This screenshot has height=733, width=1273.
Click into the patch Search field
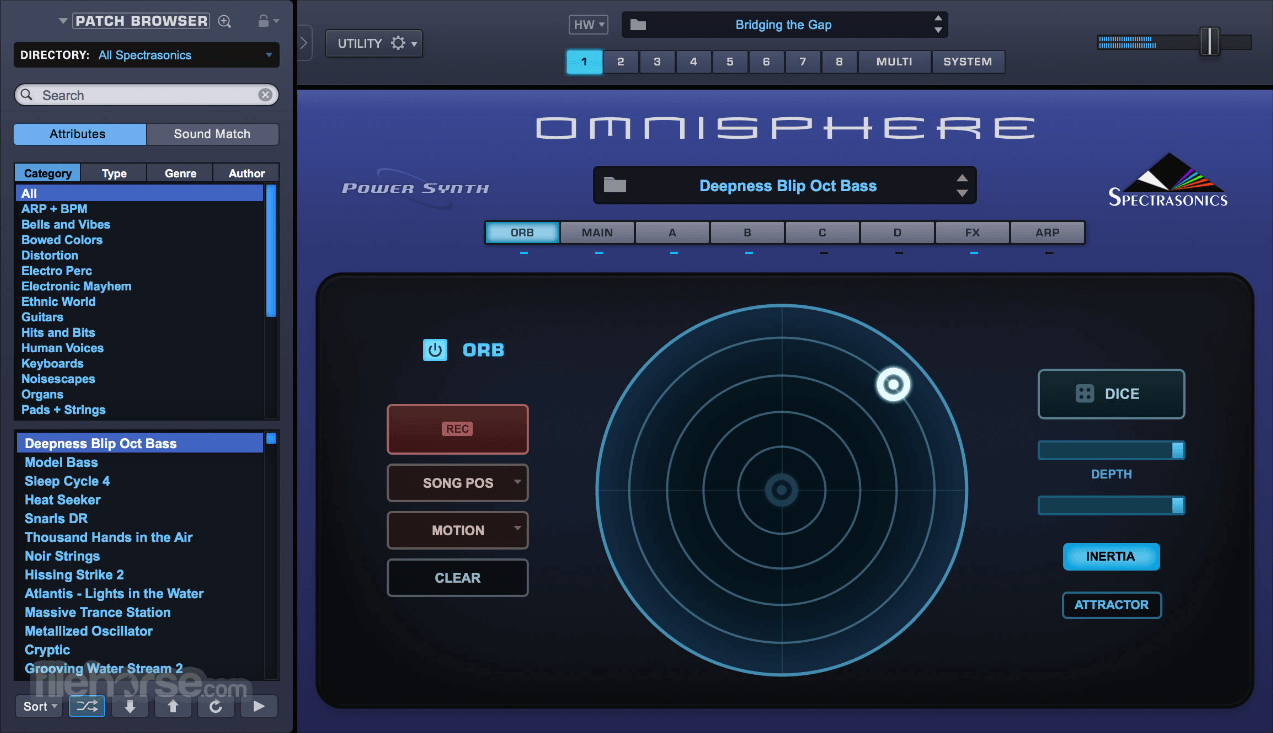(146, 95)
